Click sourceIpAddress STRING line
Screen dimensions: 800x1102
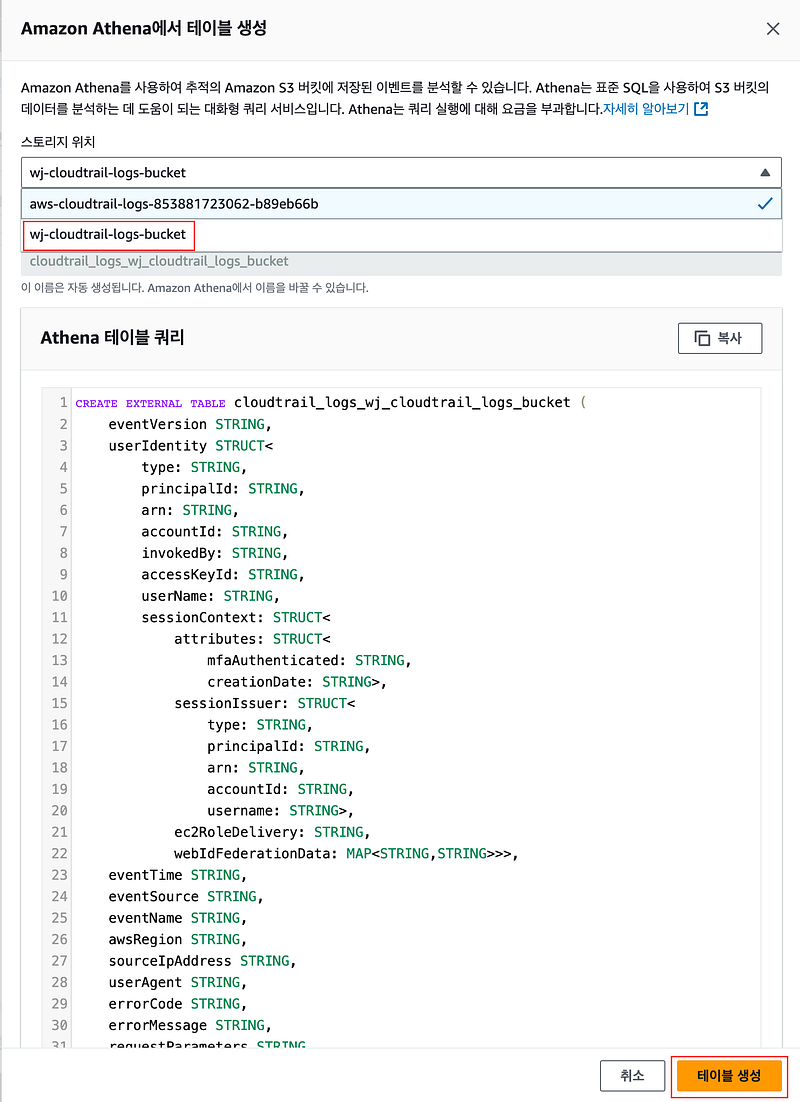click(202, 961)
